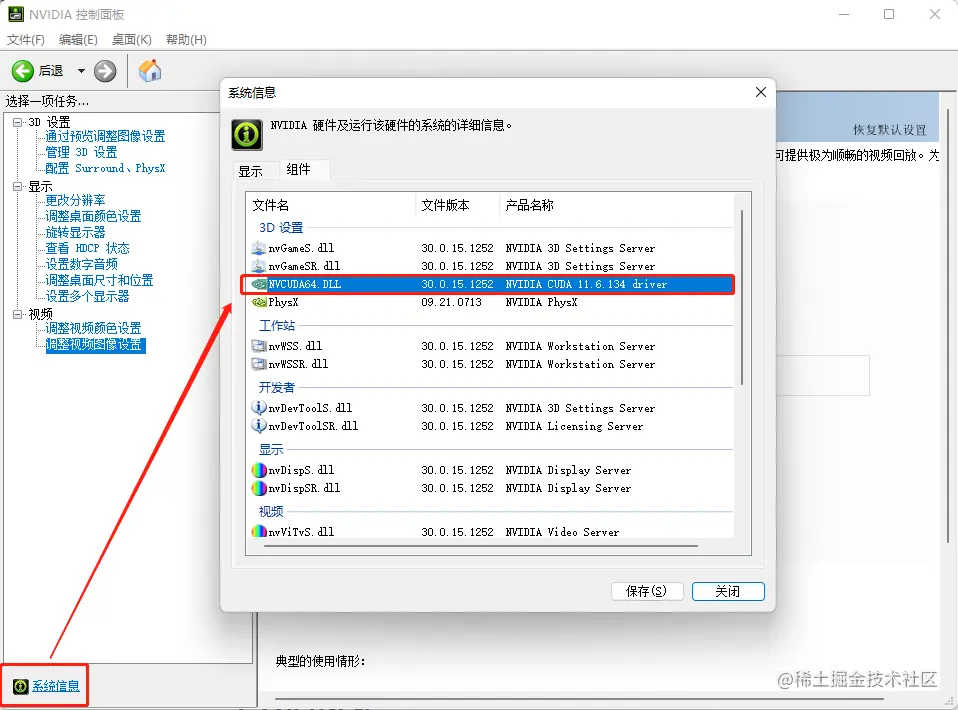Click the nvDevToolSR.dll info icon

tap(258, 425)
